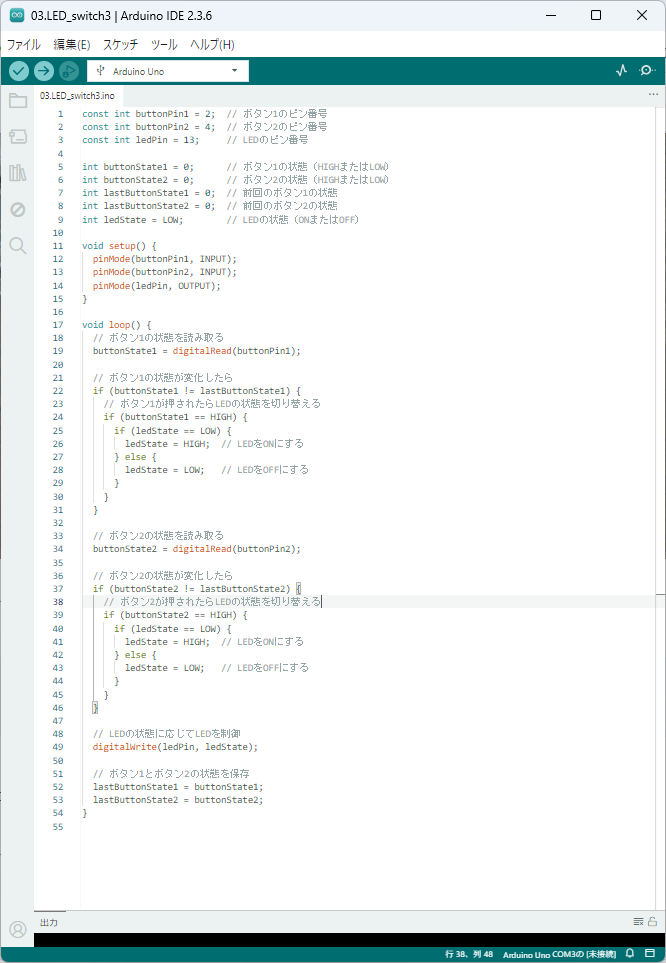
Task: Click 'if (buttonState1 != lastButtonState1) {' line
Action: click(x=197, y=391)
